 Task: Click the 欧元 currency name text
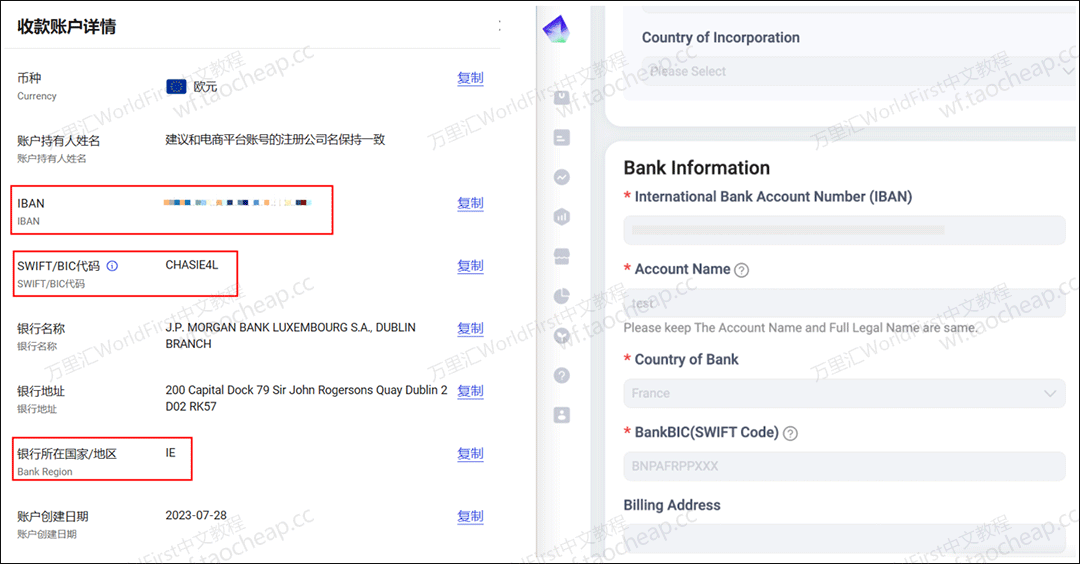pyautogui.click(x=205, y=87)
